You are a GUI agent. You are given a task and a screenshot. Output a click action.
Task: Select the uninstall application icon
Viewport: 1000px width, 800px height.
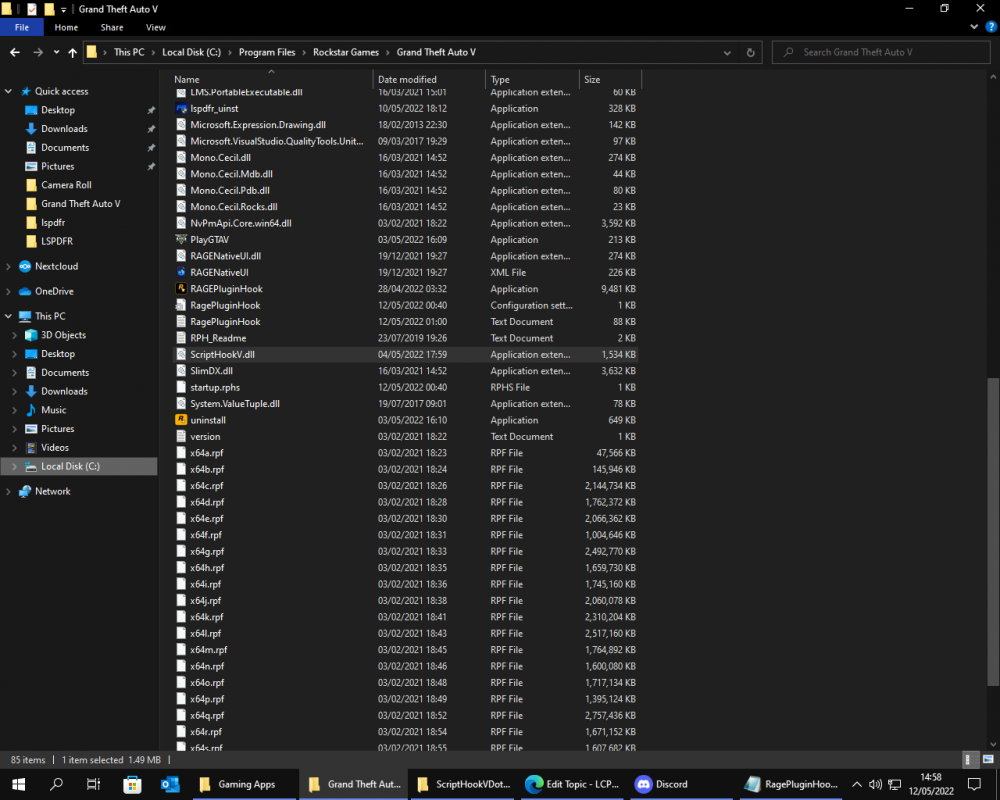(181, 420)
